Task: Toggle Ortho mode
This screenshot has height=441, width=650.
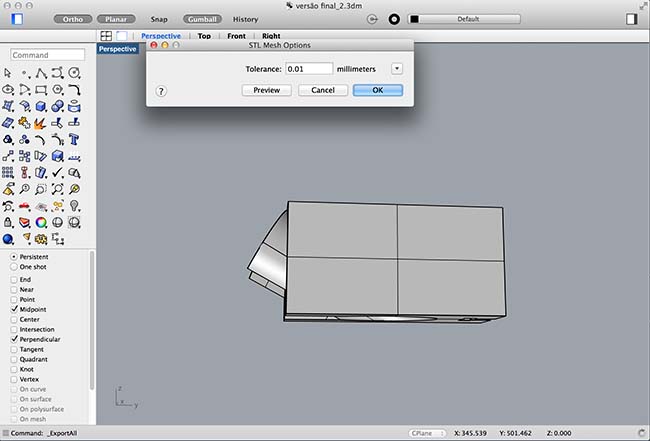Action: pyautogui.click(x=73, y=19)
